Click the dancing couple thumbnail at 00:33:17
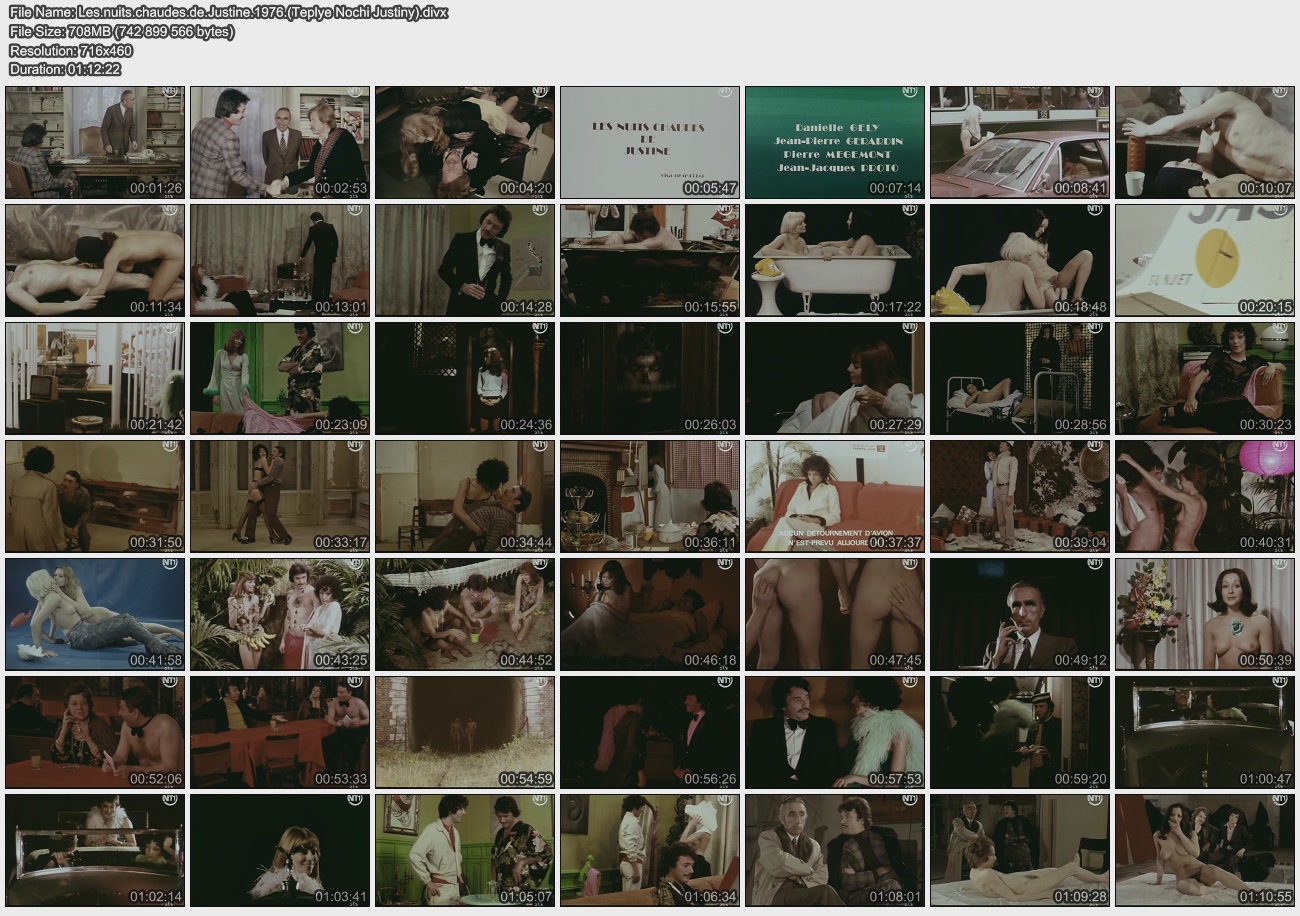This screenshot has width=1300, height=916. click(280, 496)
